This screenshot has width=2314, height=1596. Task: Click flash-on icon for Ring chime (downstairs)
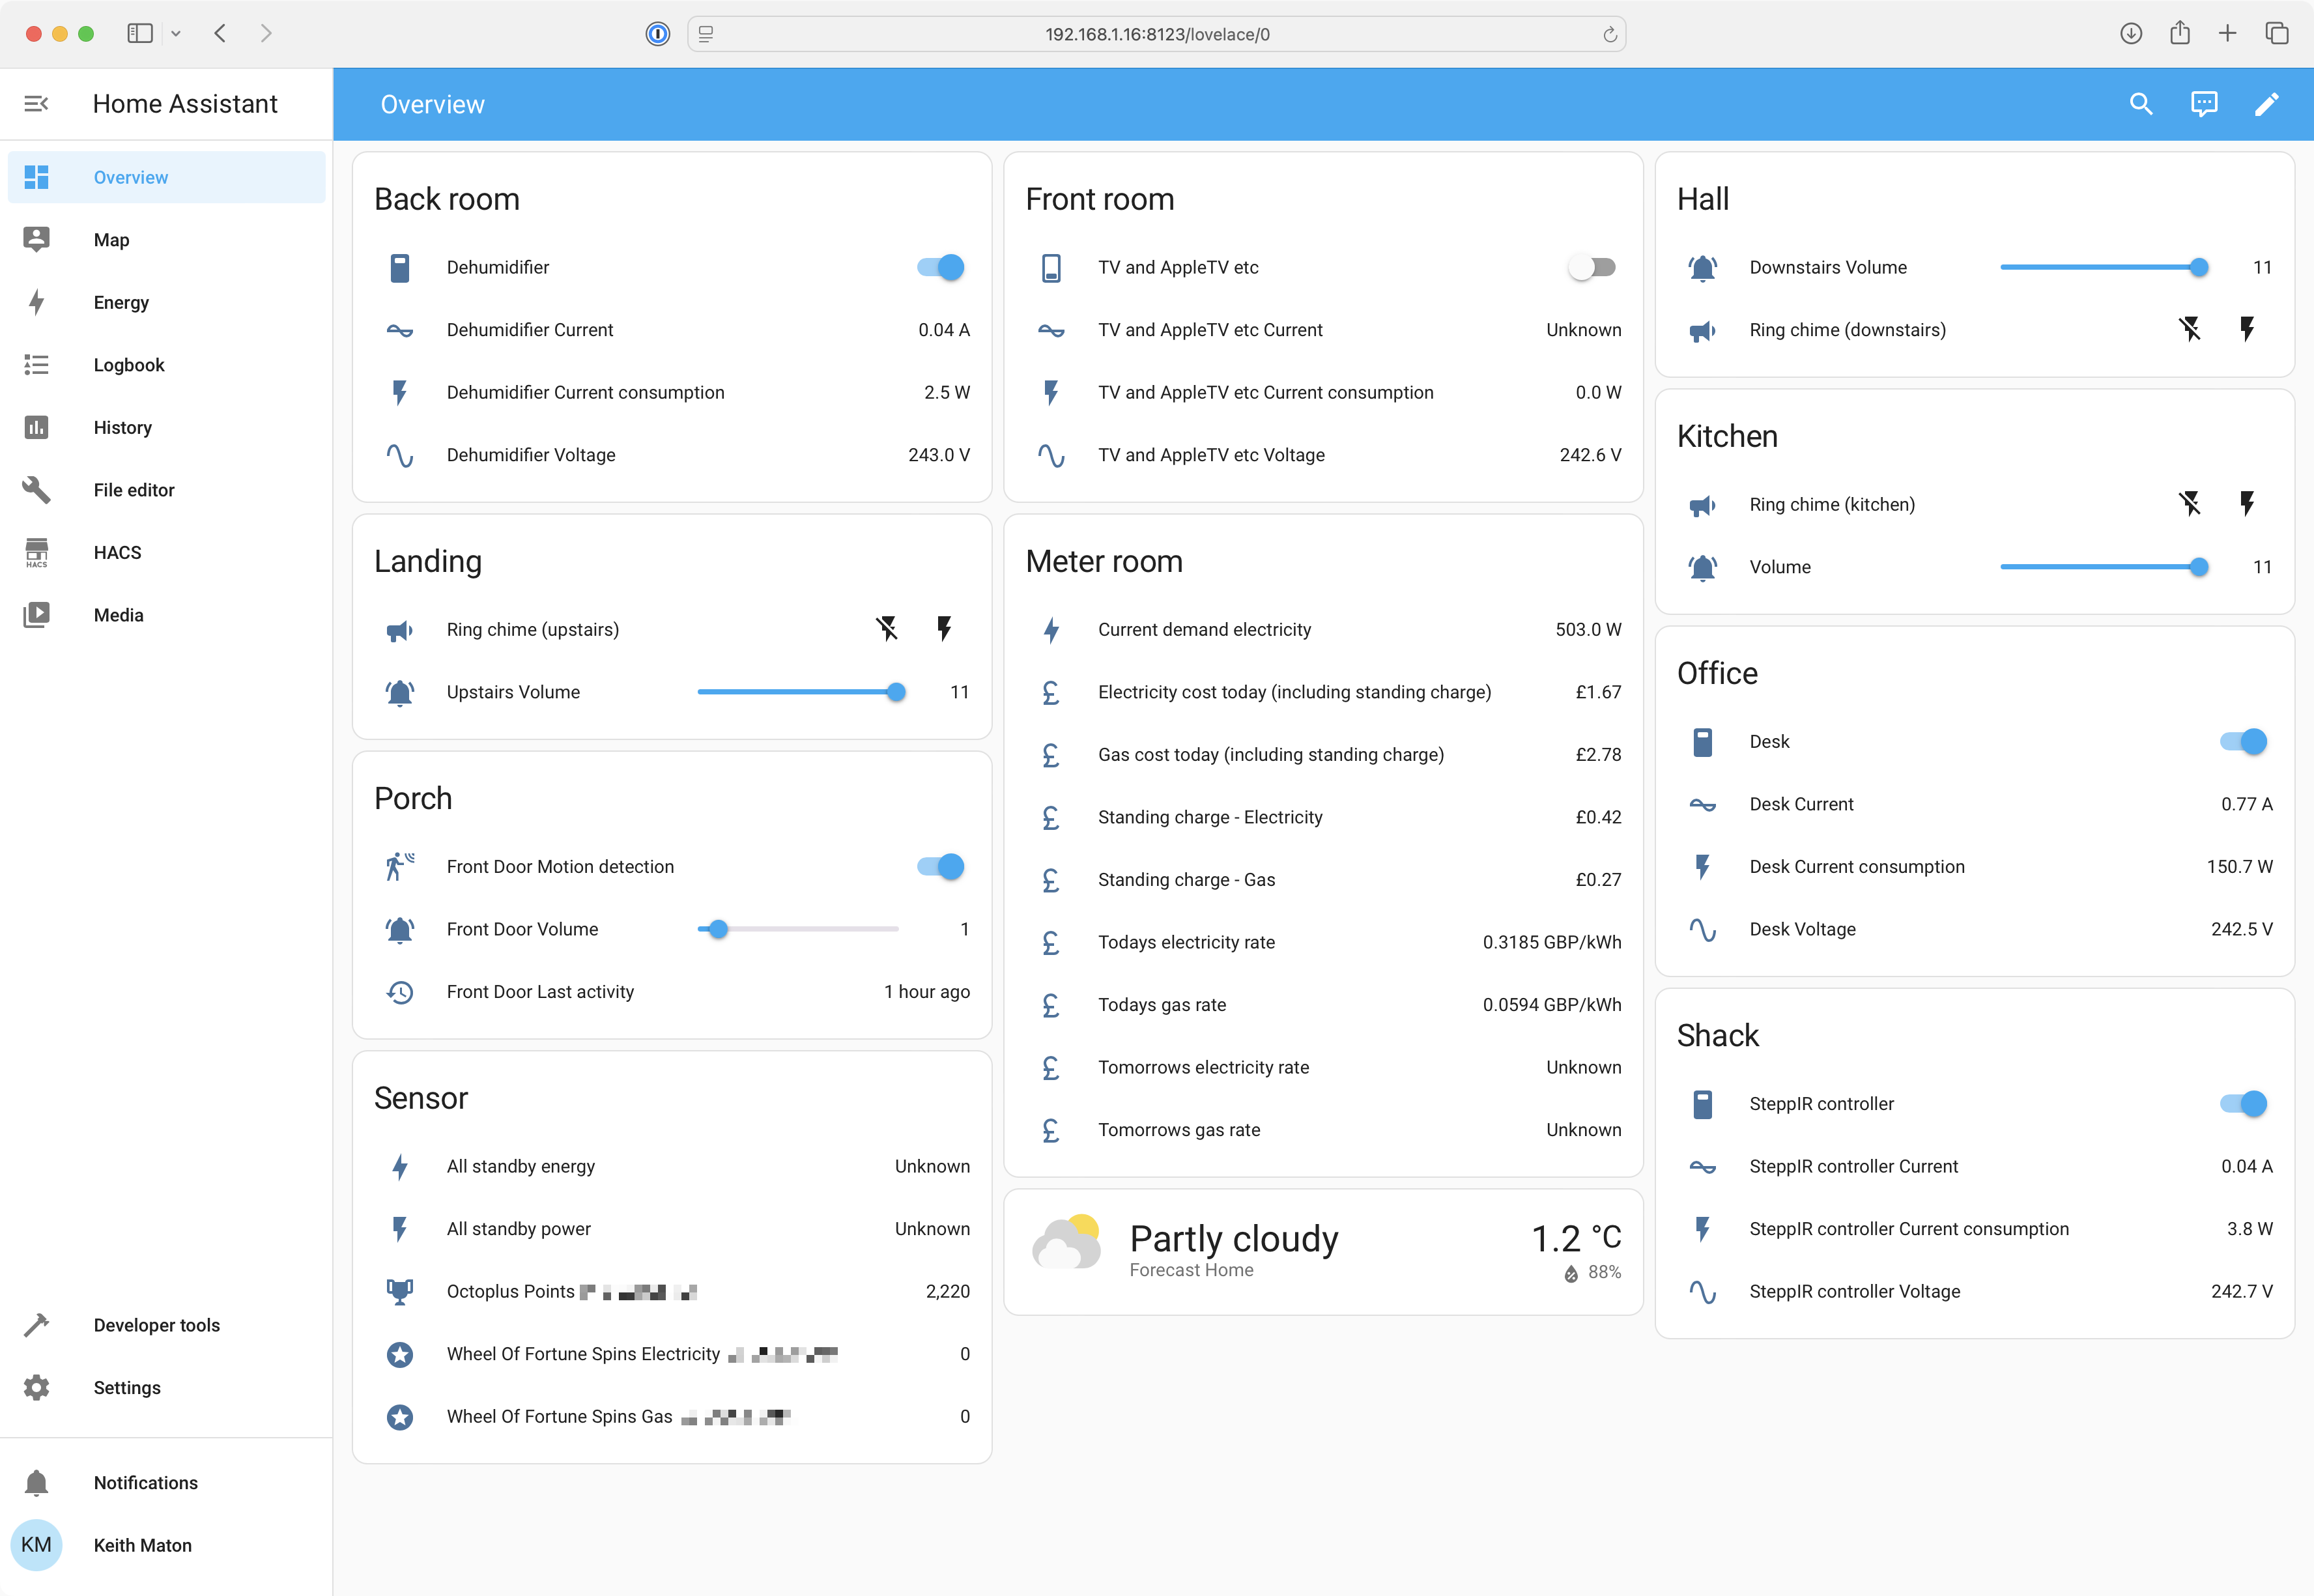(x=2246, y=329)
